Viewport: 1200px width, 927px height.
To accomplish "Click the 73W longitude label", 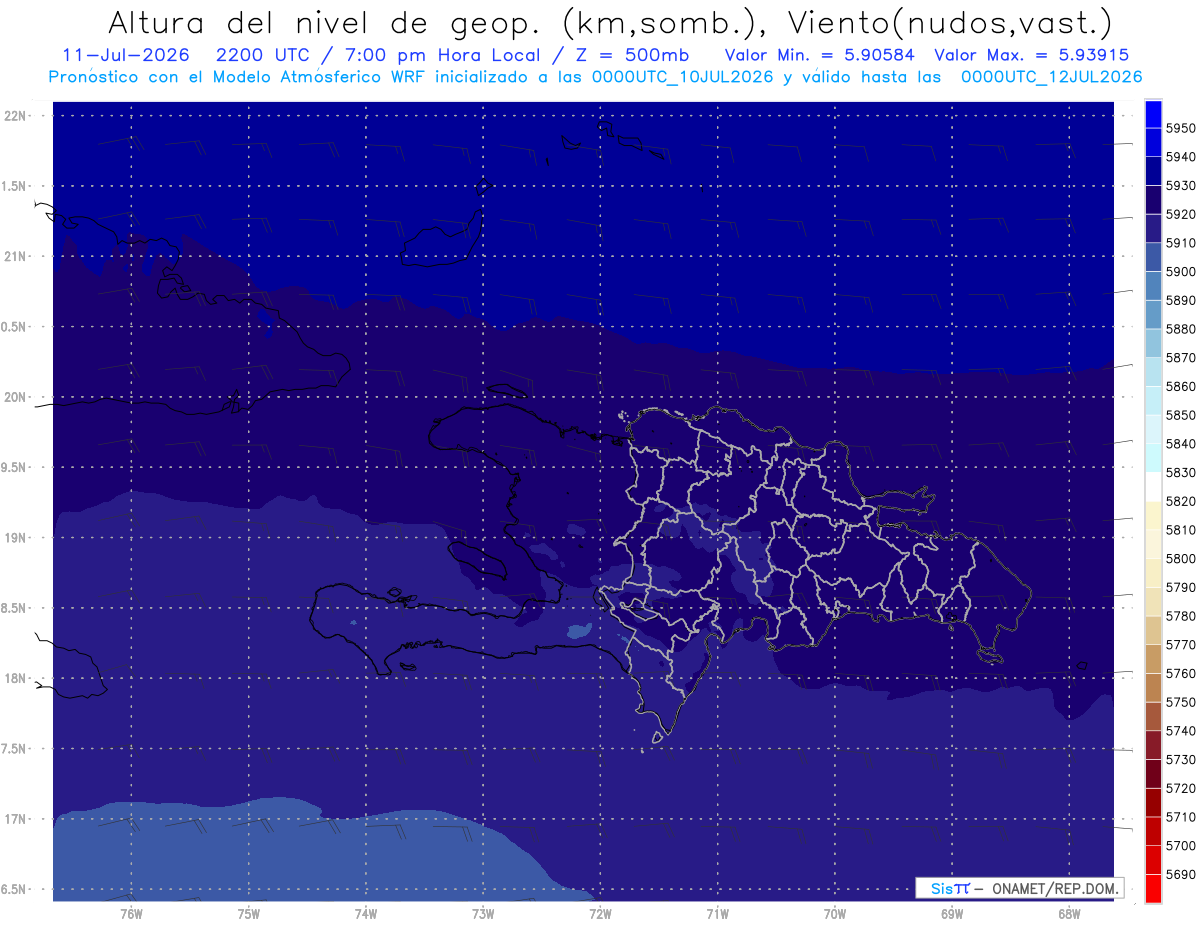I will coord(483,914).
